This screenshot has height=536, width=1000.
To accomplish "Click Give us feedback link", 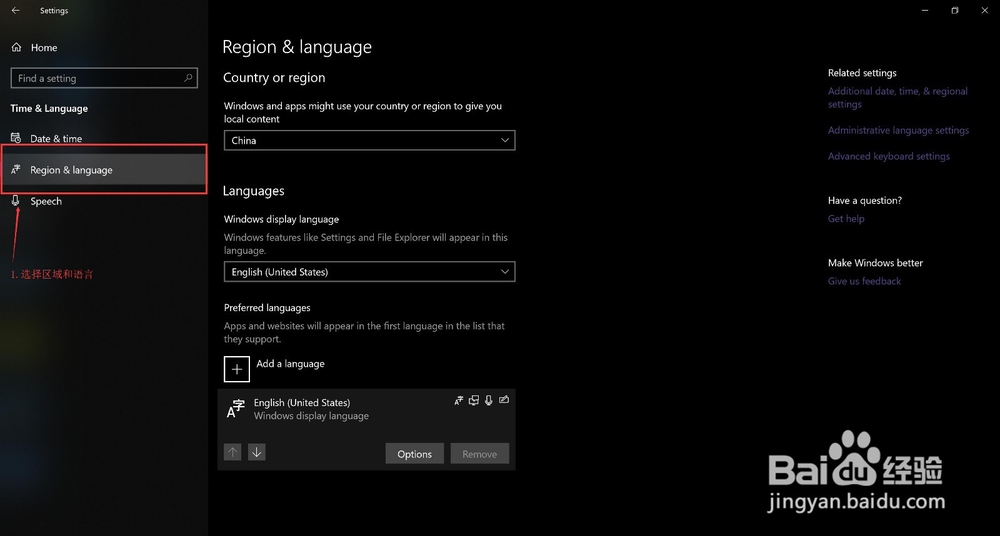I will click(x=864, y=281).
